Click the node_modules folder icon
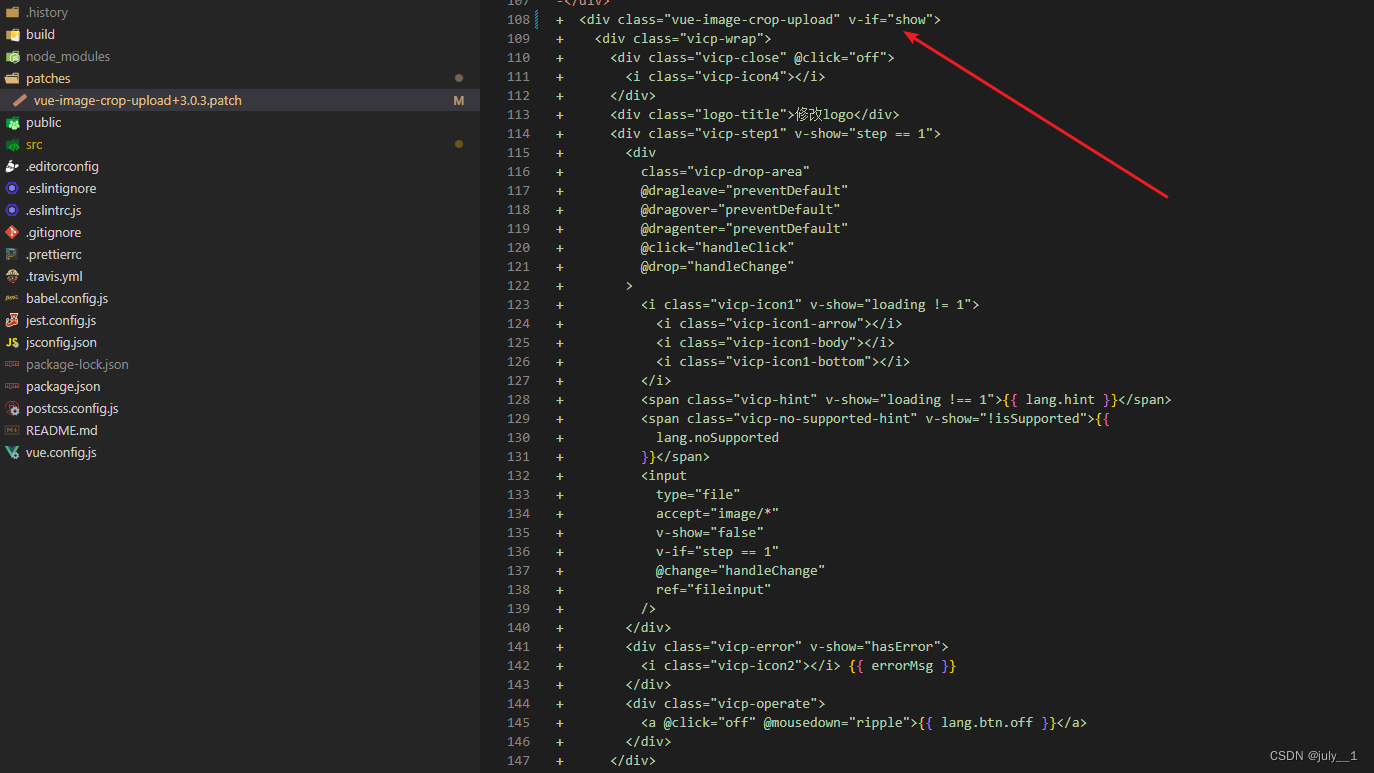The image size is (1374, 773). pyautogui.click(x=12, y=57)
